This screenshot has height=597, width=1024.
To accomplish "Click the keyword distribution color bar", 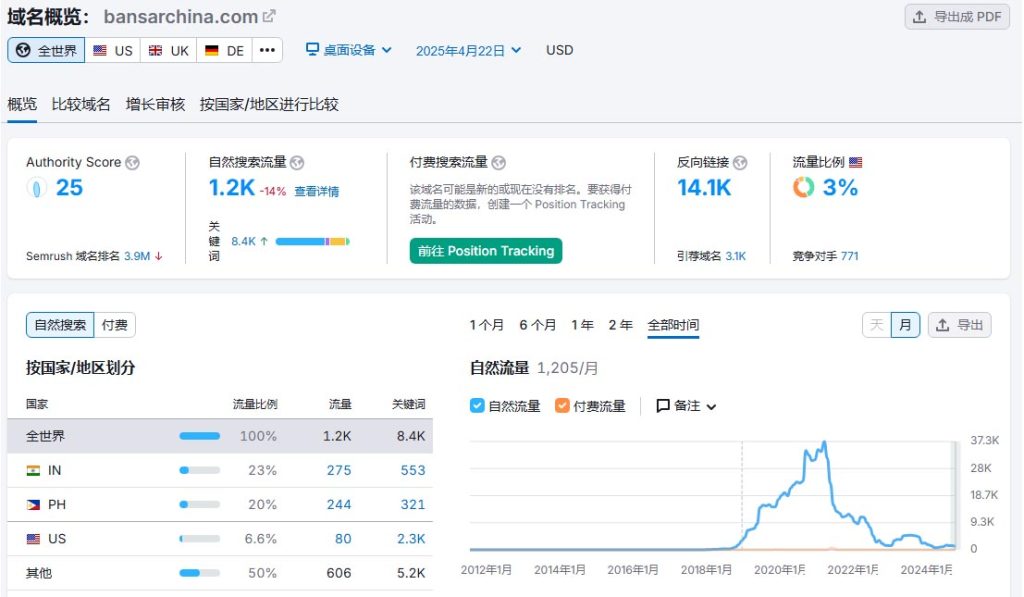I will 313,241.
